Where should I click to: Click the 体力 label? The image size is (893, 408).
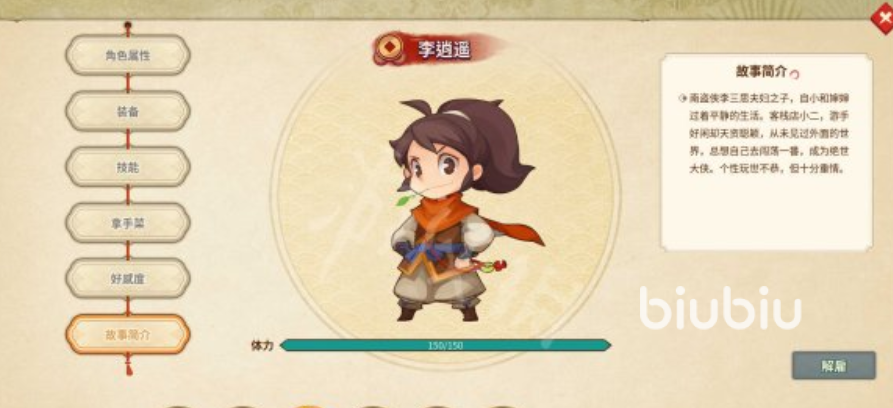click(x=262, y=345)
